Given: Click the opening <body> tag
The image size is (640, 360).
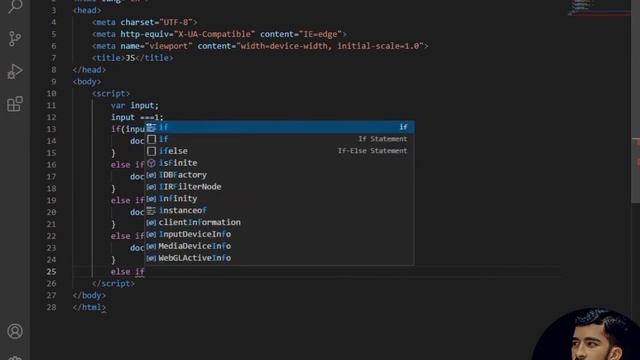Looking at the screenshot, I should point(87,82).
